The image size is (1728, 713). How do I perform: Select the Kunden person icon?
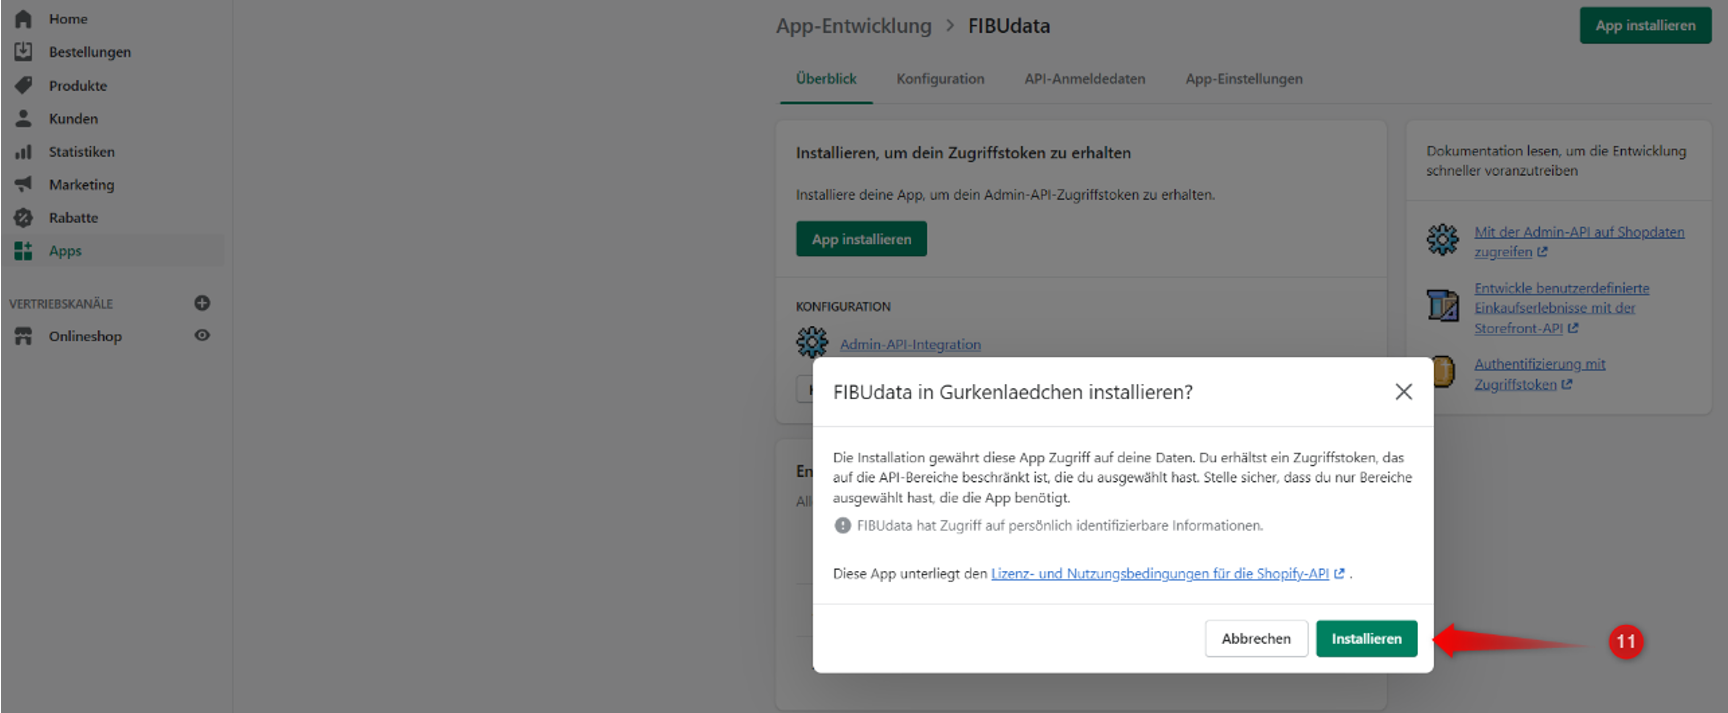click(x=23, y=118)
